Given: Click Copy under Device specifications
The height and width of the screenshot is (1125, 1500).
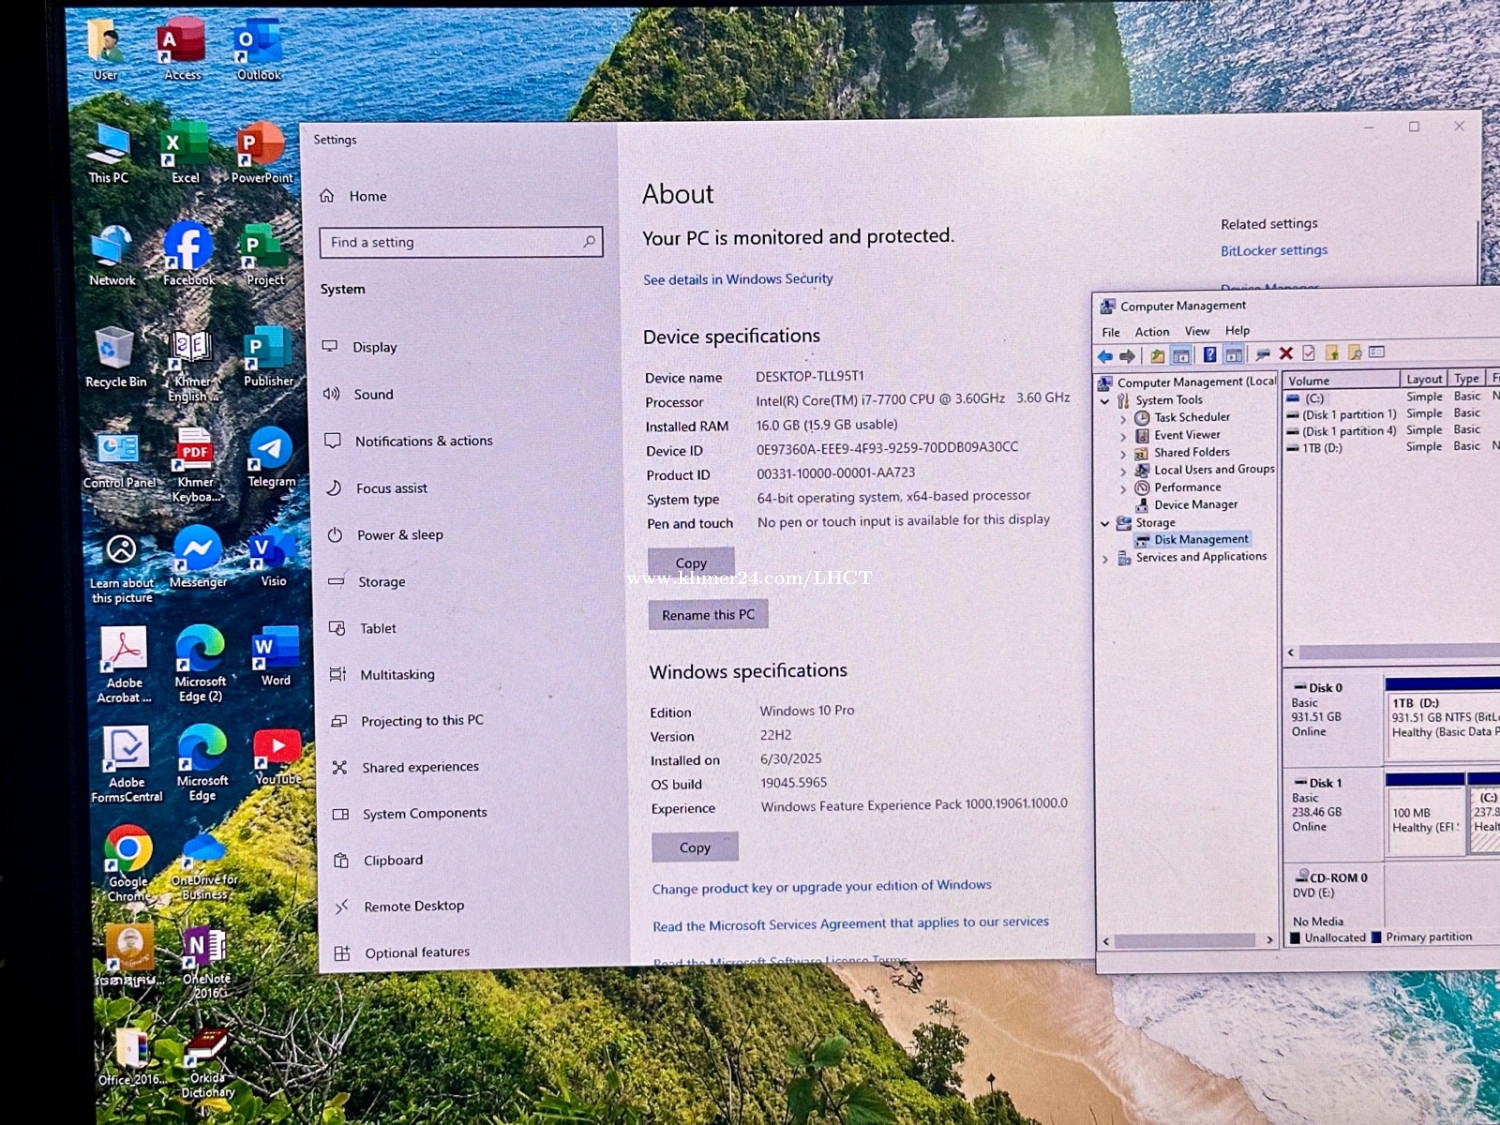Looking at the screenshot, I should click(691, 562).
